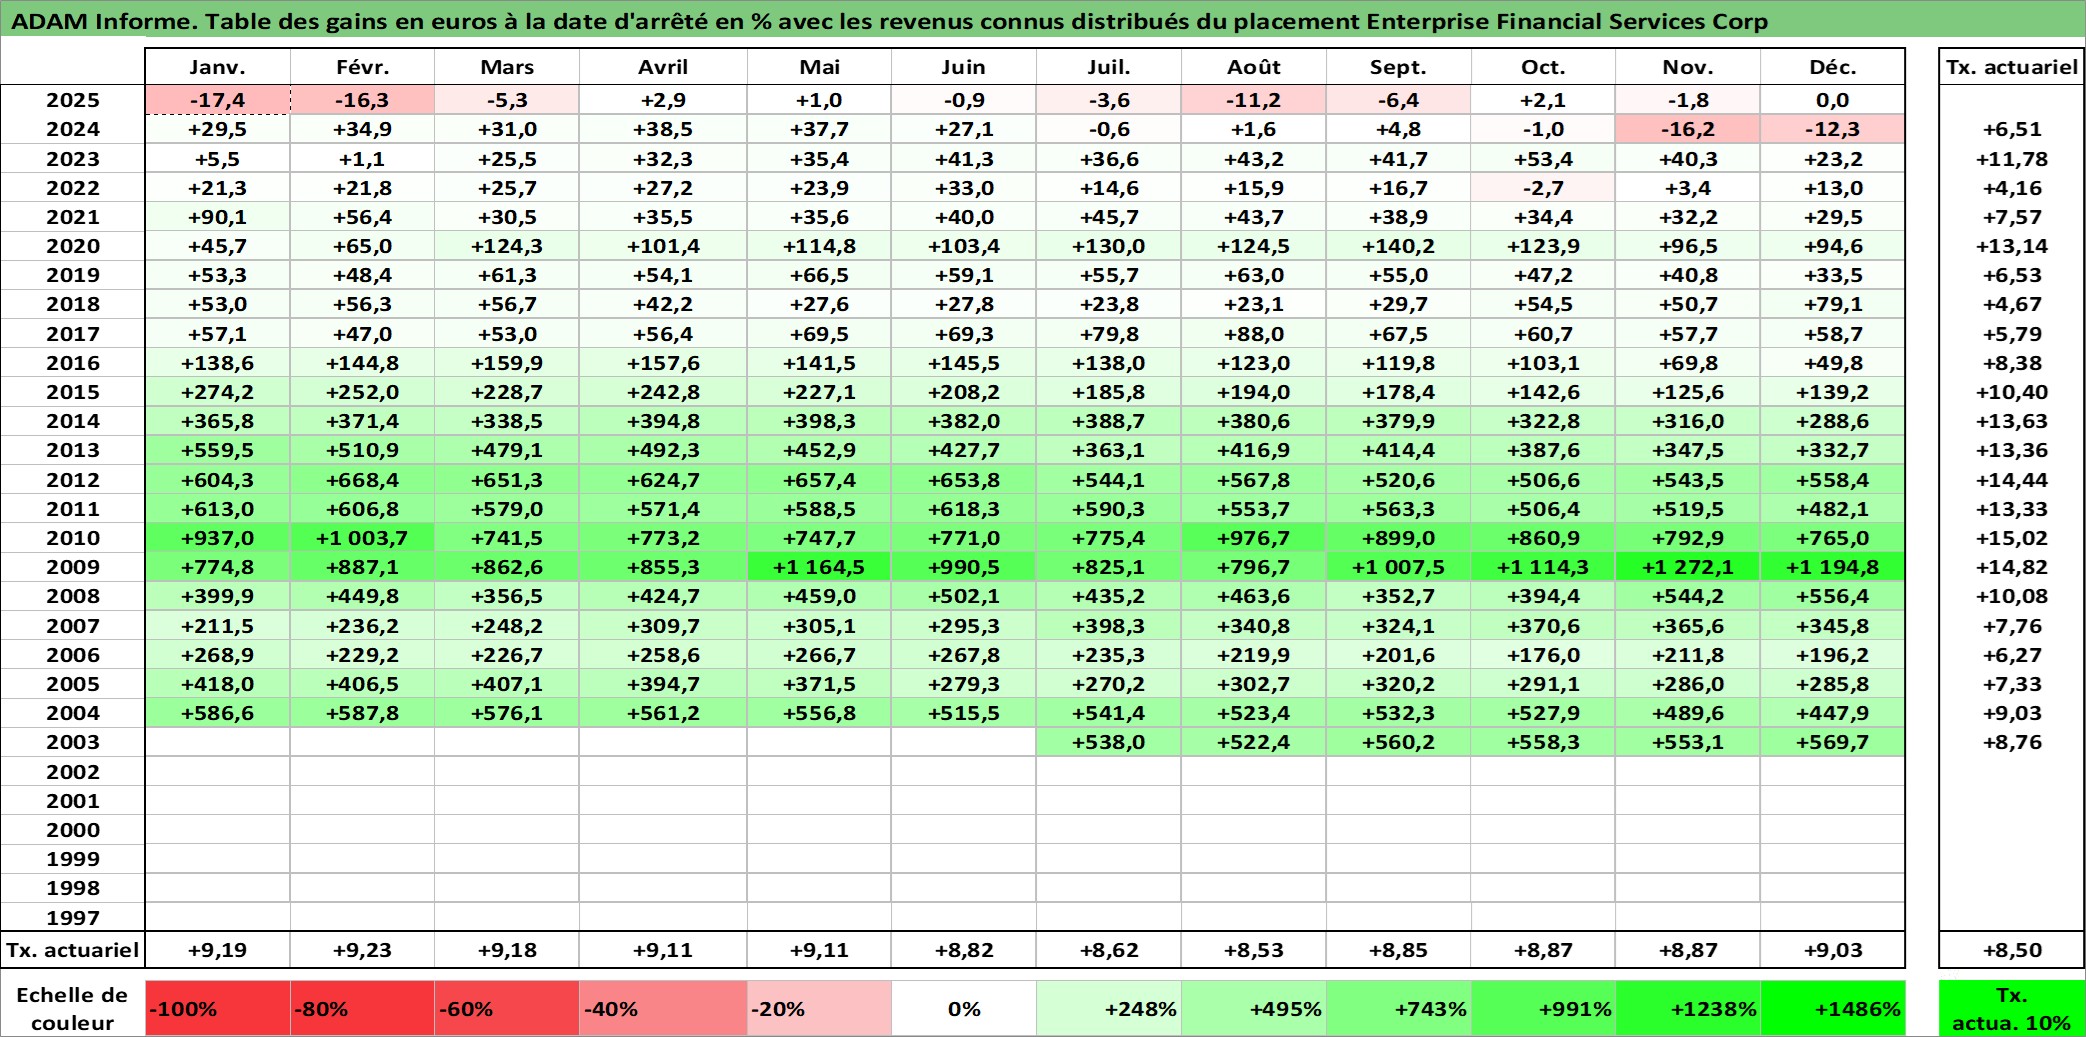Click the +587,8 cell for Févr. 2004

(363, 713)
